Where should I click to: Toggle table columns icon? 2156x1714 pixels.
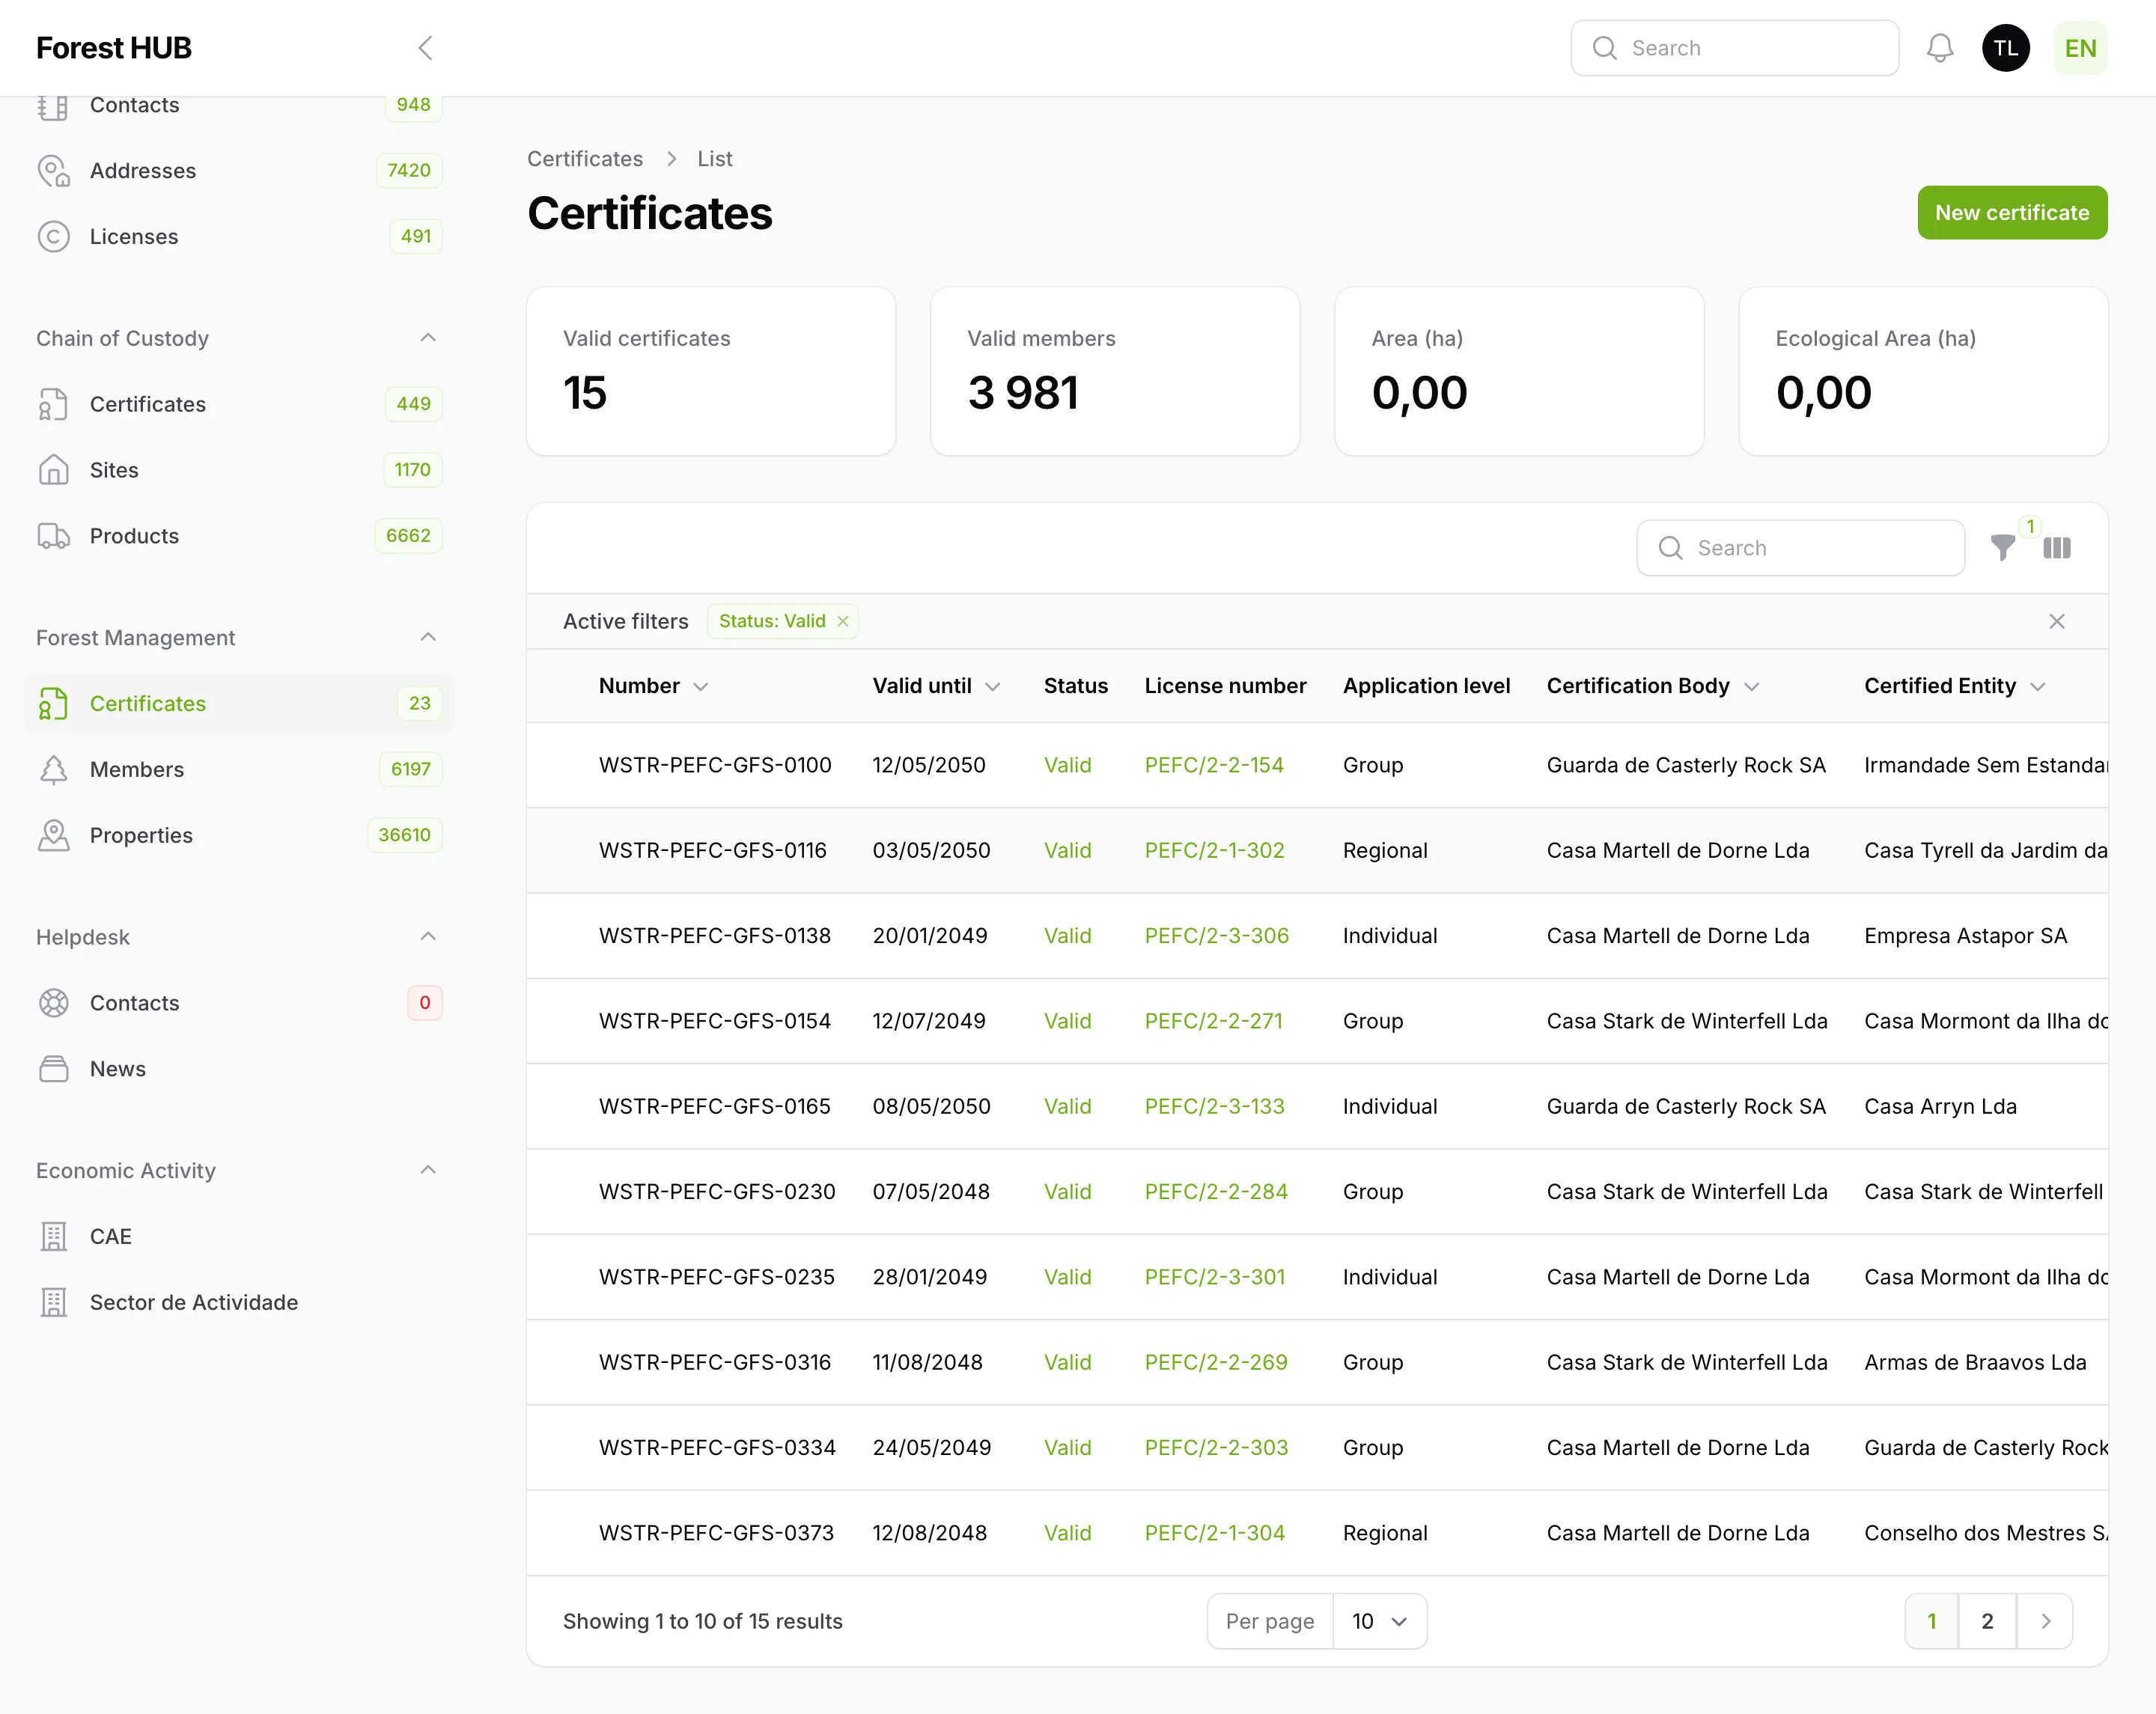click(2057, 548)
